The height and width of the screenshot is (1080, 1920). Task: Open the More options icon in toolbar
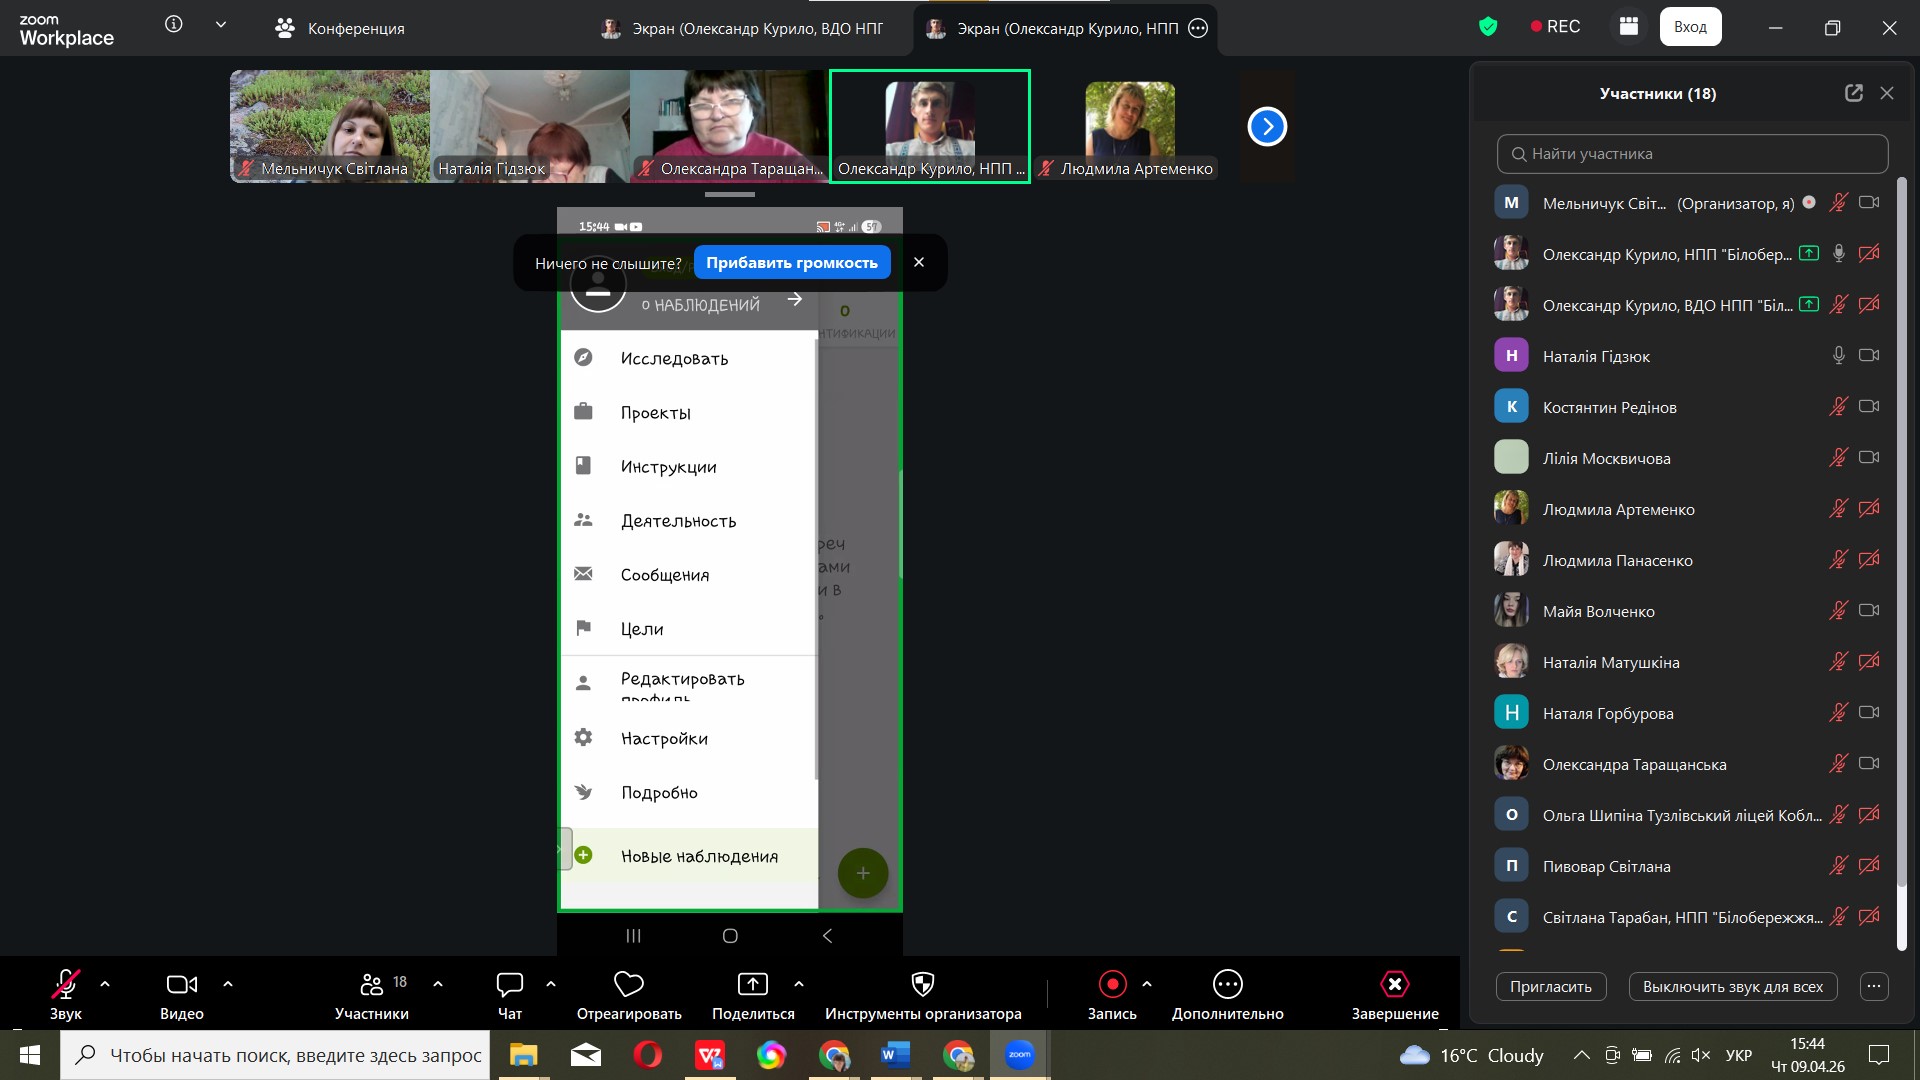(1227, 985)
